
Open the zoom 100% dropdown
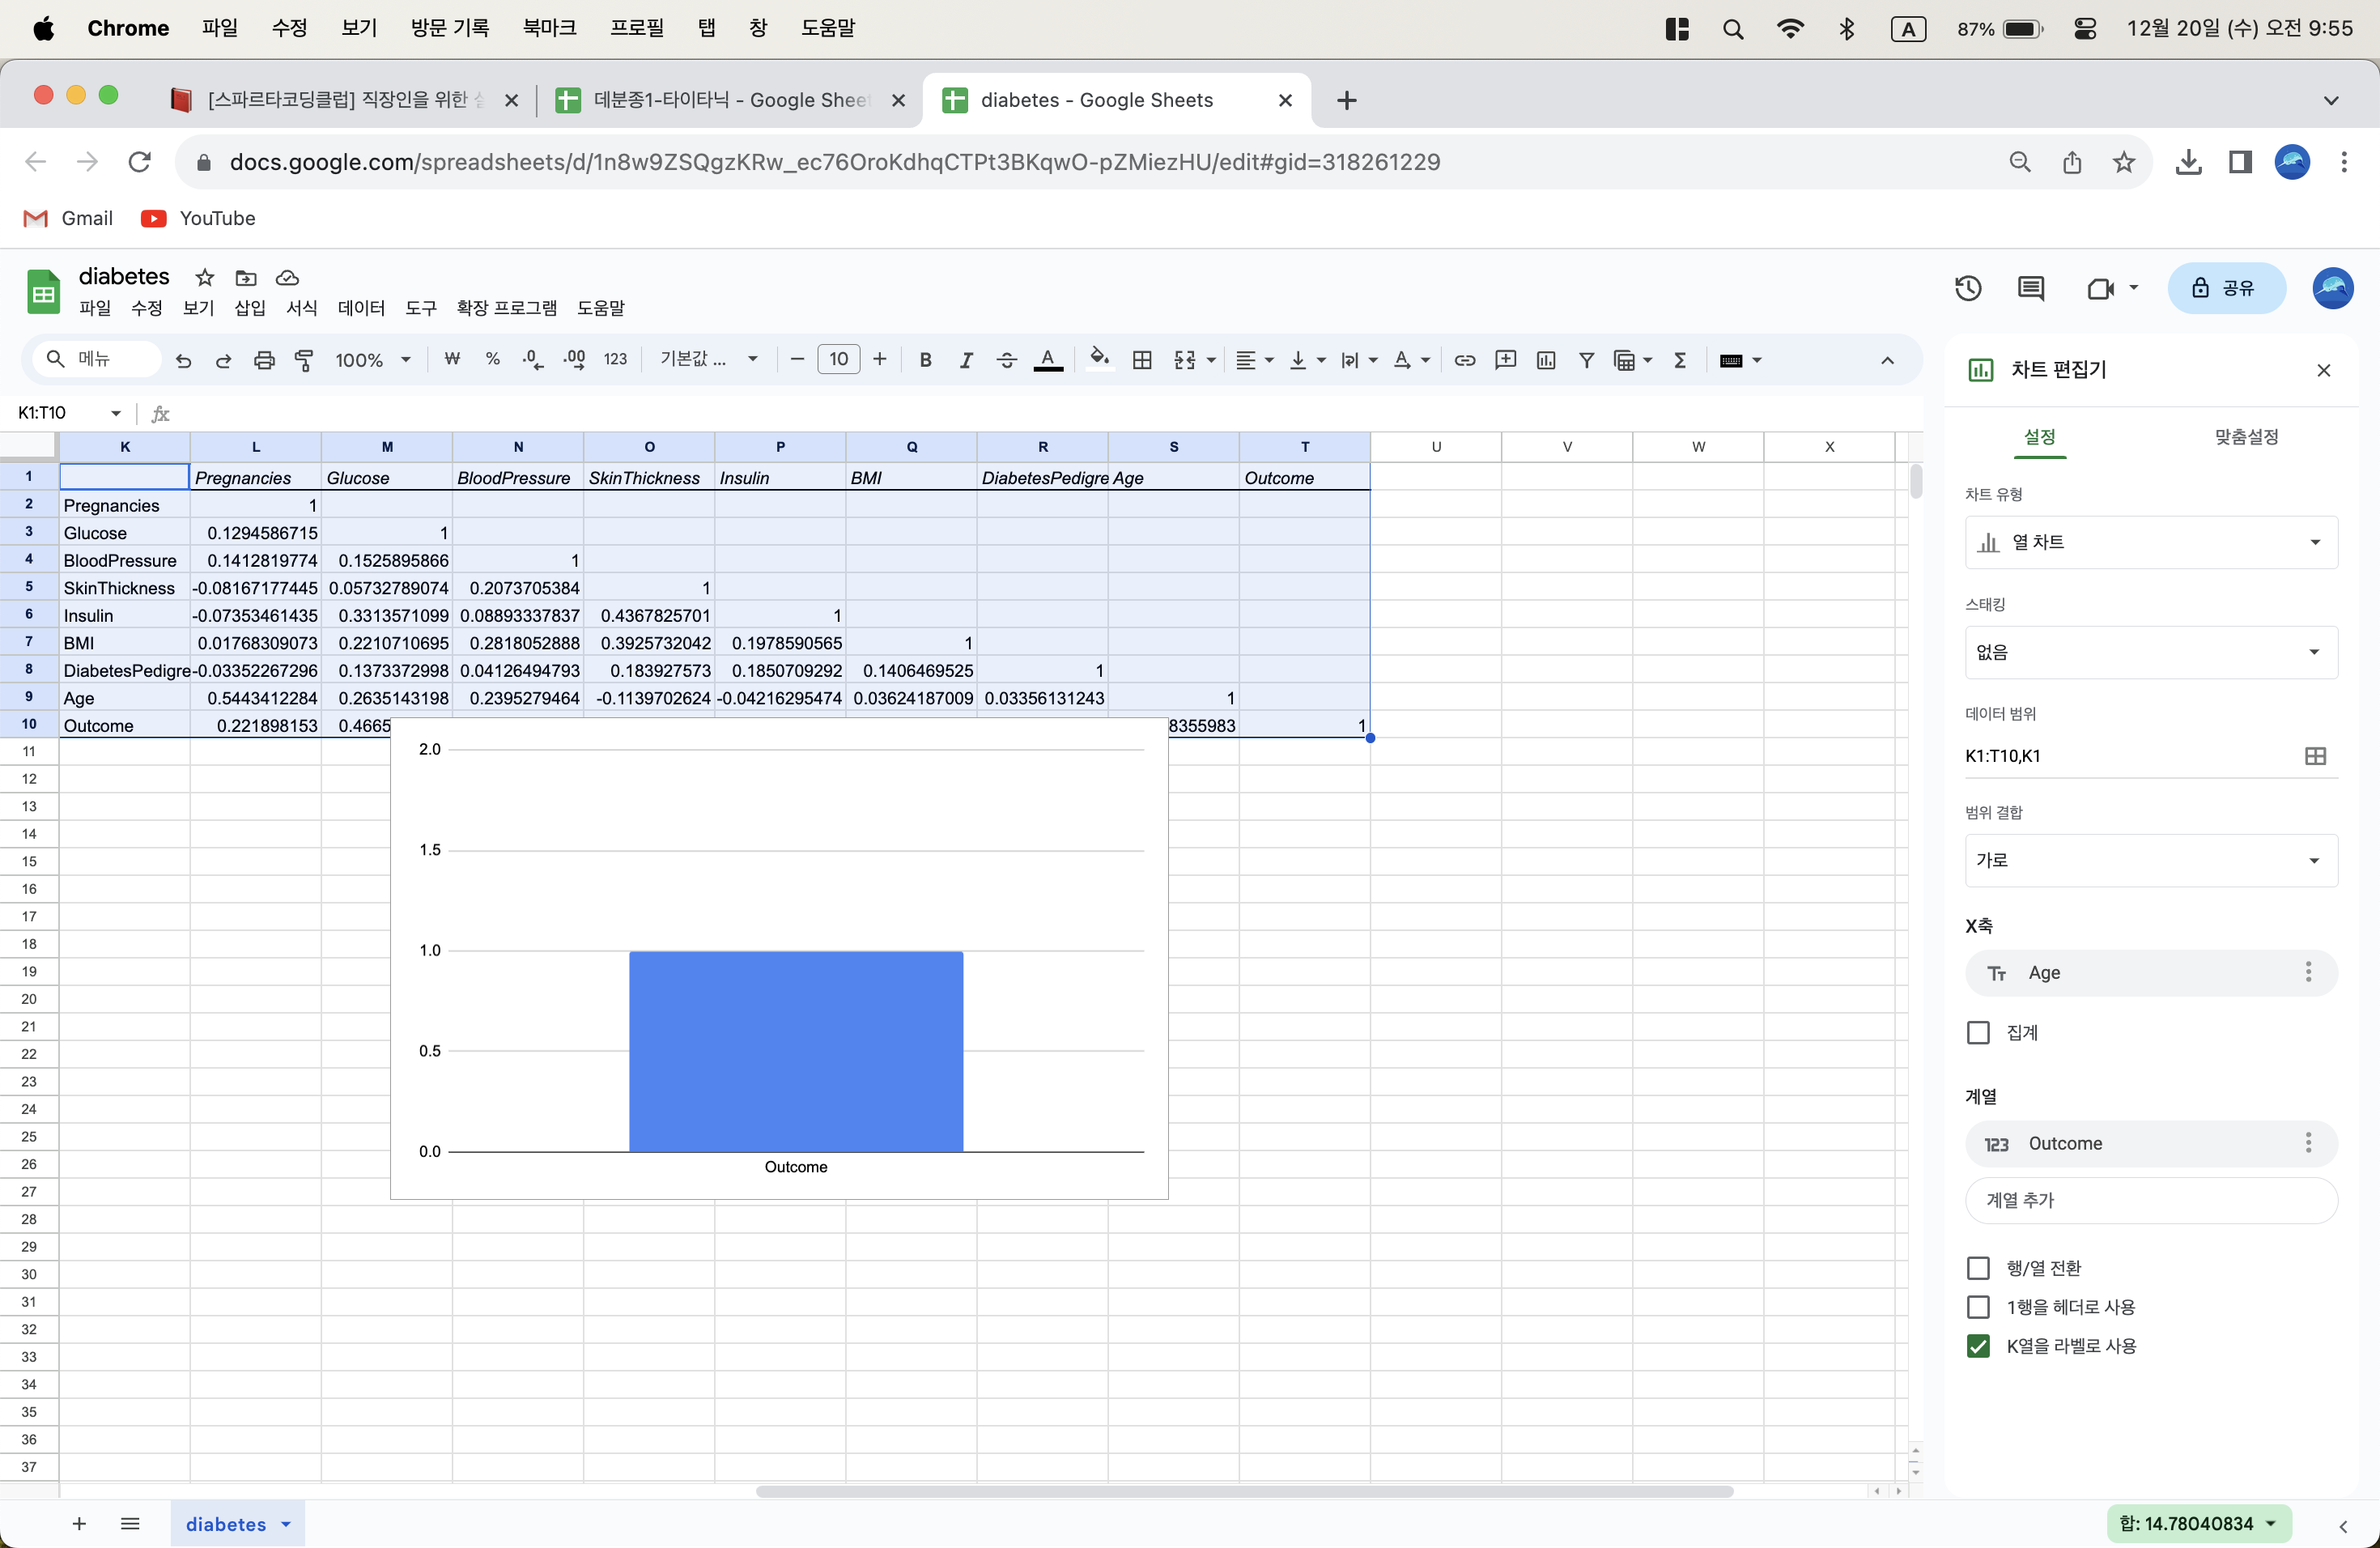click(373, 360)
